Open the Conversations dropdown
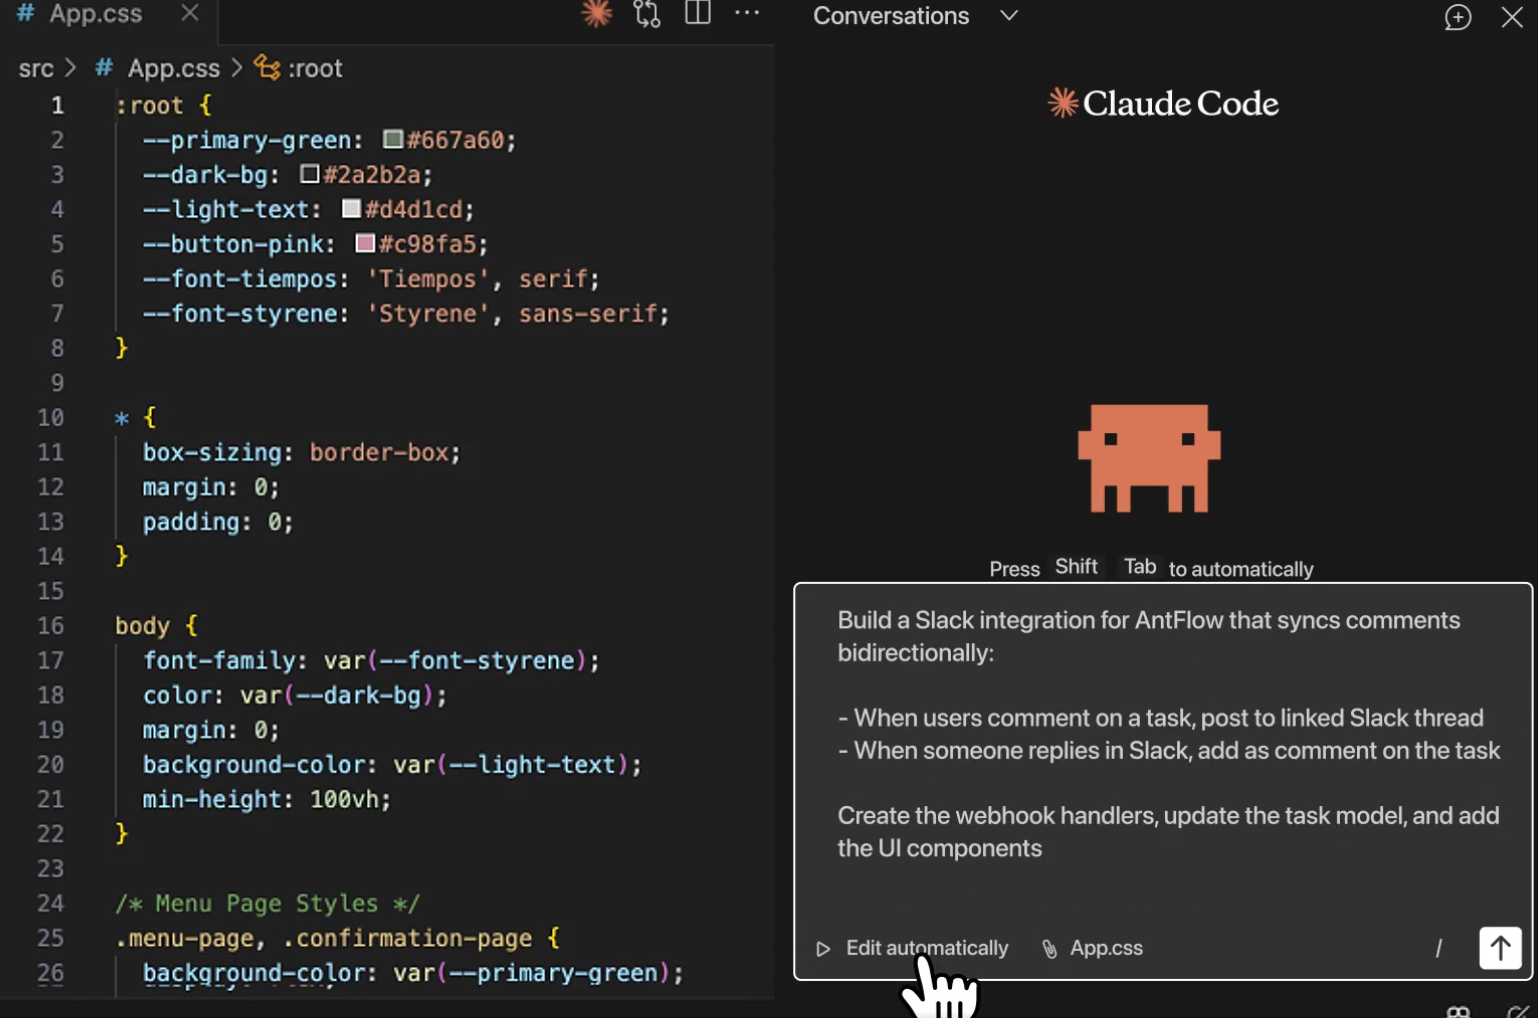The width and height of the screenshot is (1538, 1018). 915,16
